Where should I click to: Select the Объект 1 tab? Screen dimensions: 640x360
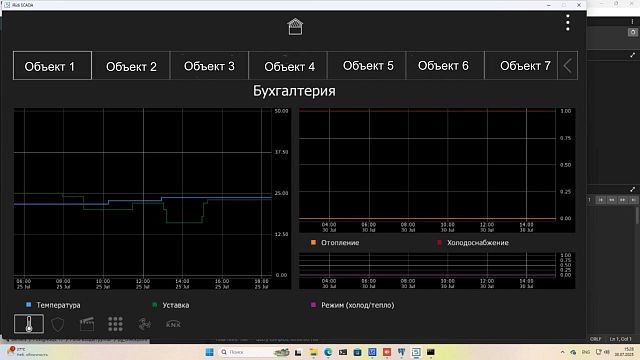pos(52,66)
